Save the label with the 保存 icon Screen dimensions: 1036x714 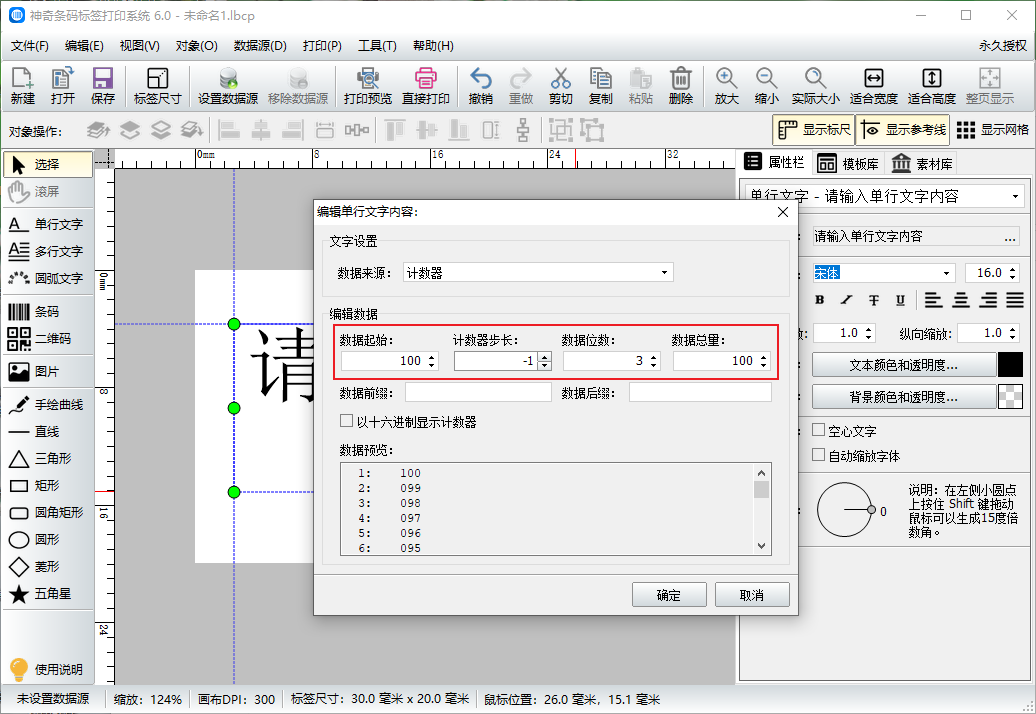102,86
